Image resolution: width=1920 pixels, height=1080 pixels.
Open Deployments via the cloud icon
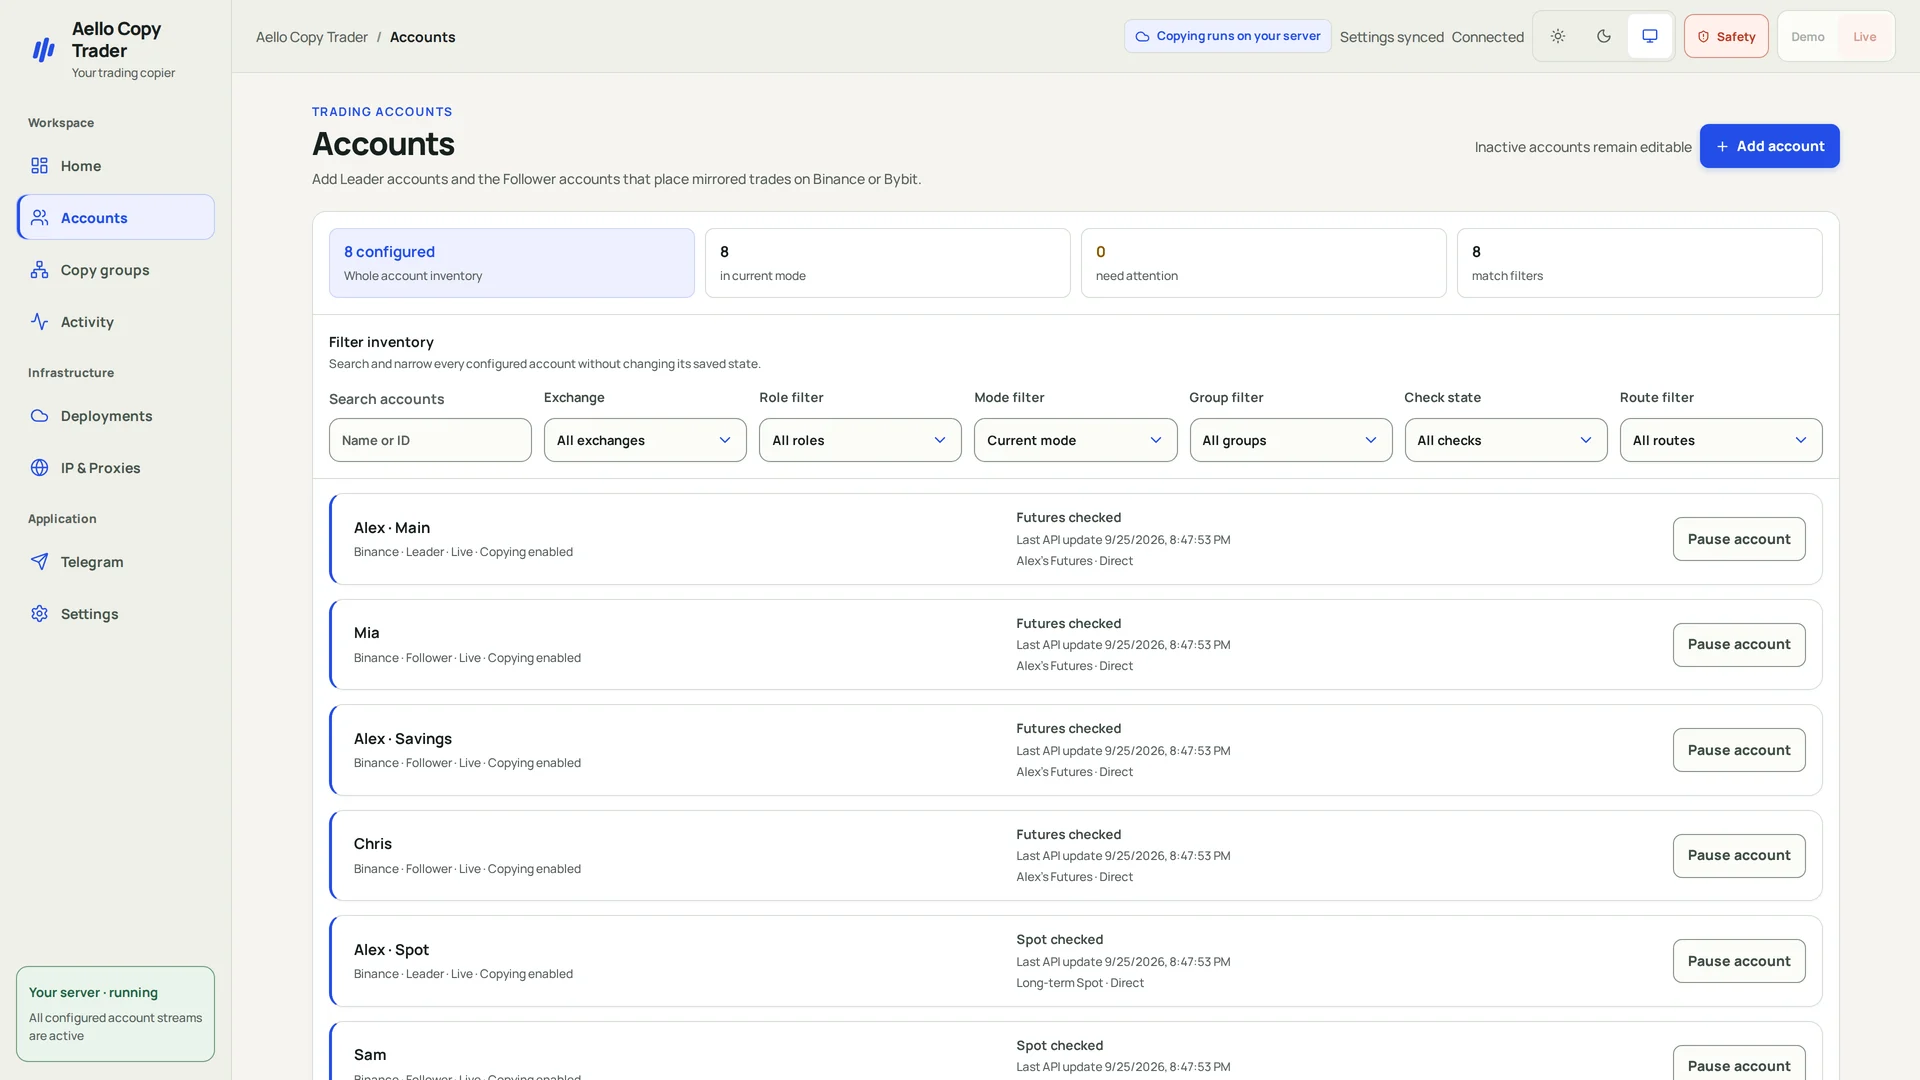pyautogui.click(x=39, y=416)
